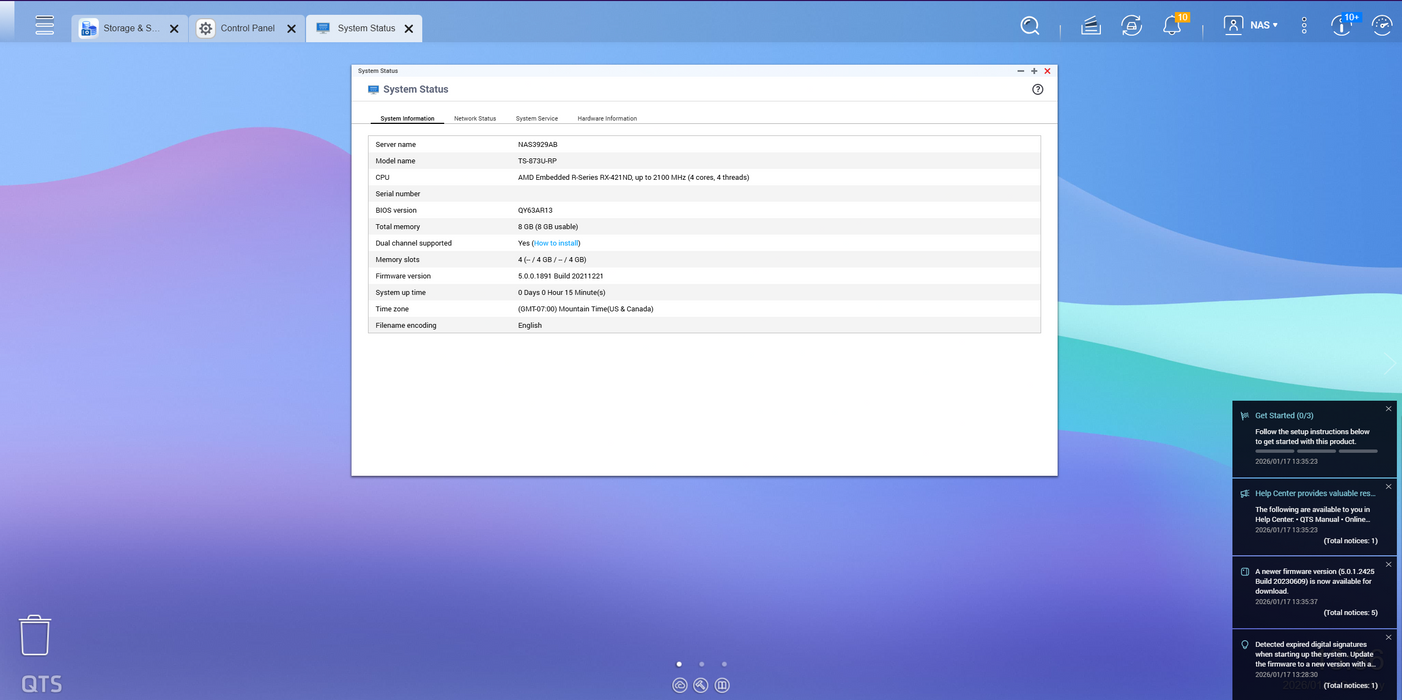Open the Hardware Information tab

(607, 118)
